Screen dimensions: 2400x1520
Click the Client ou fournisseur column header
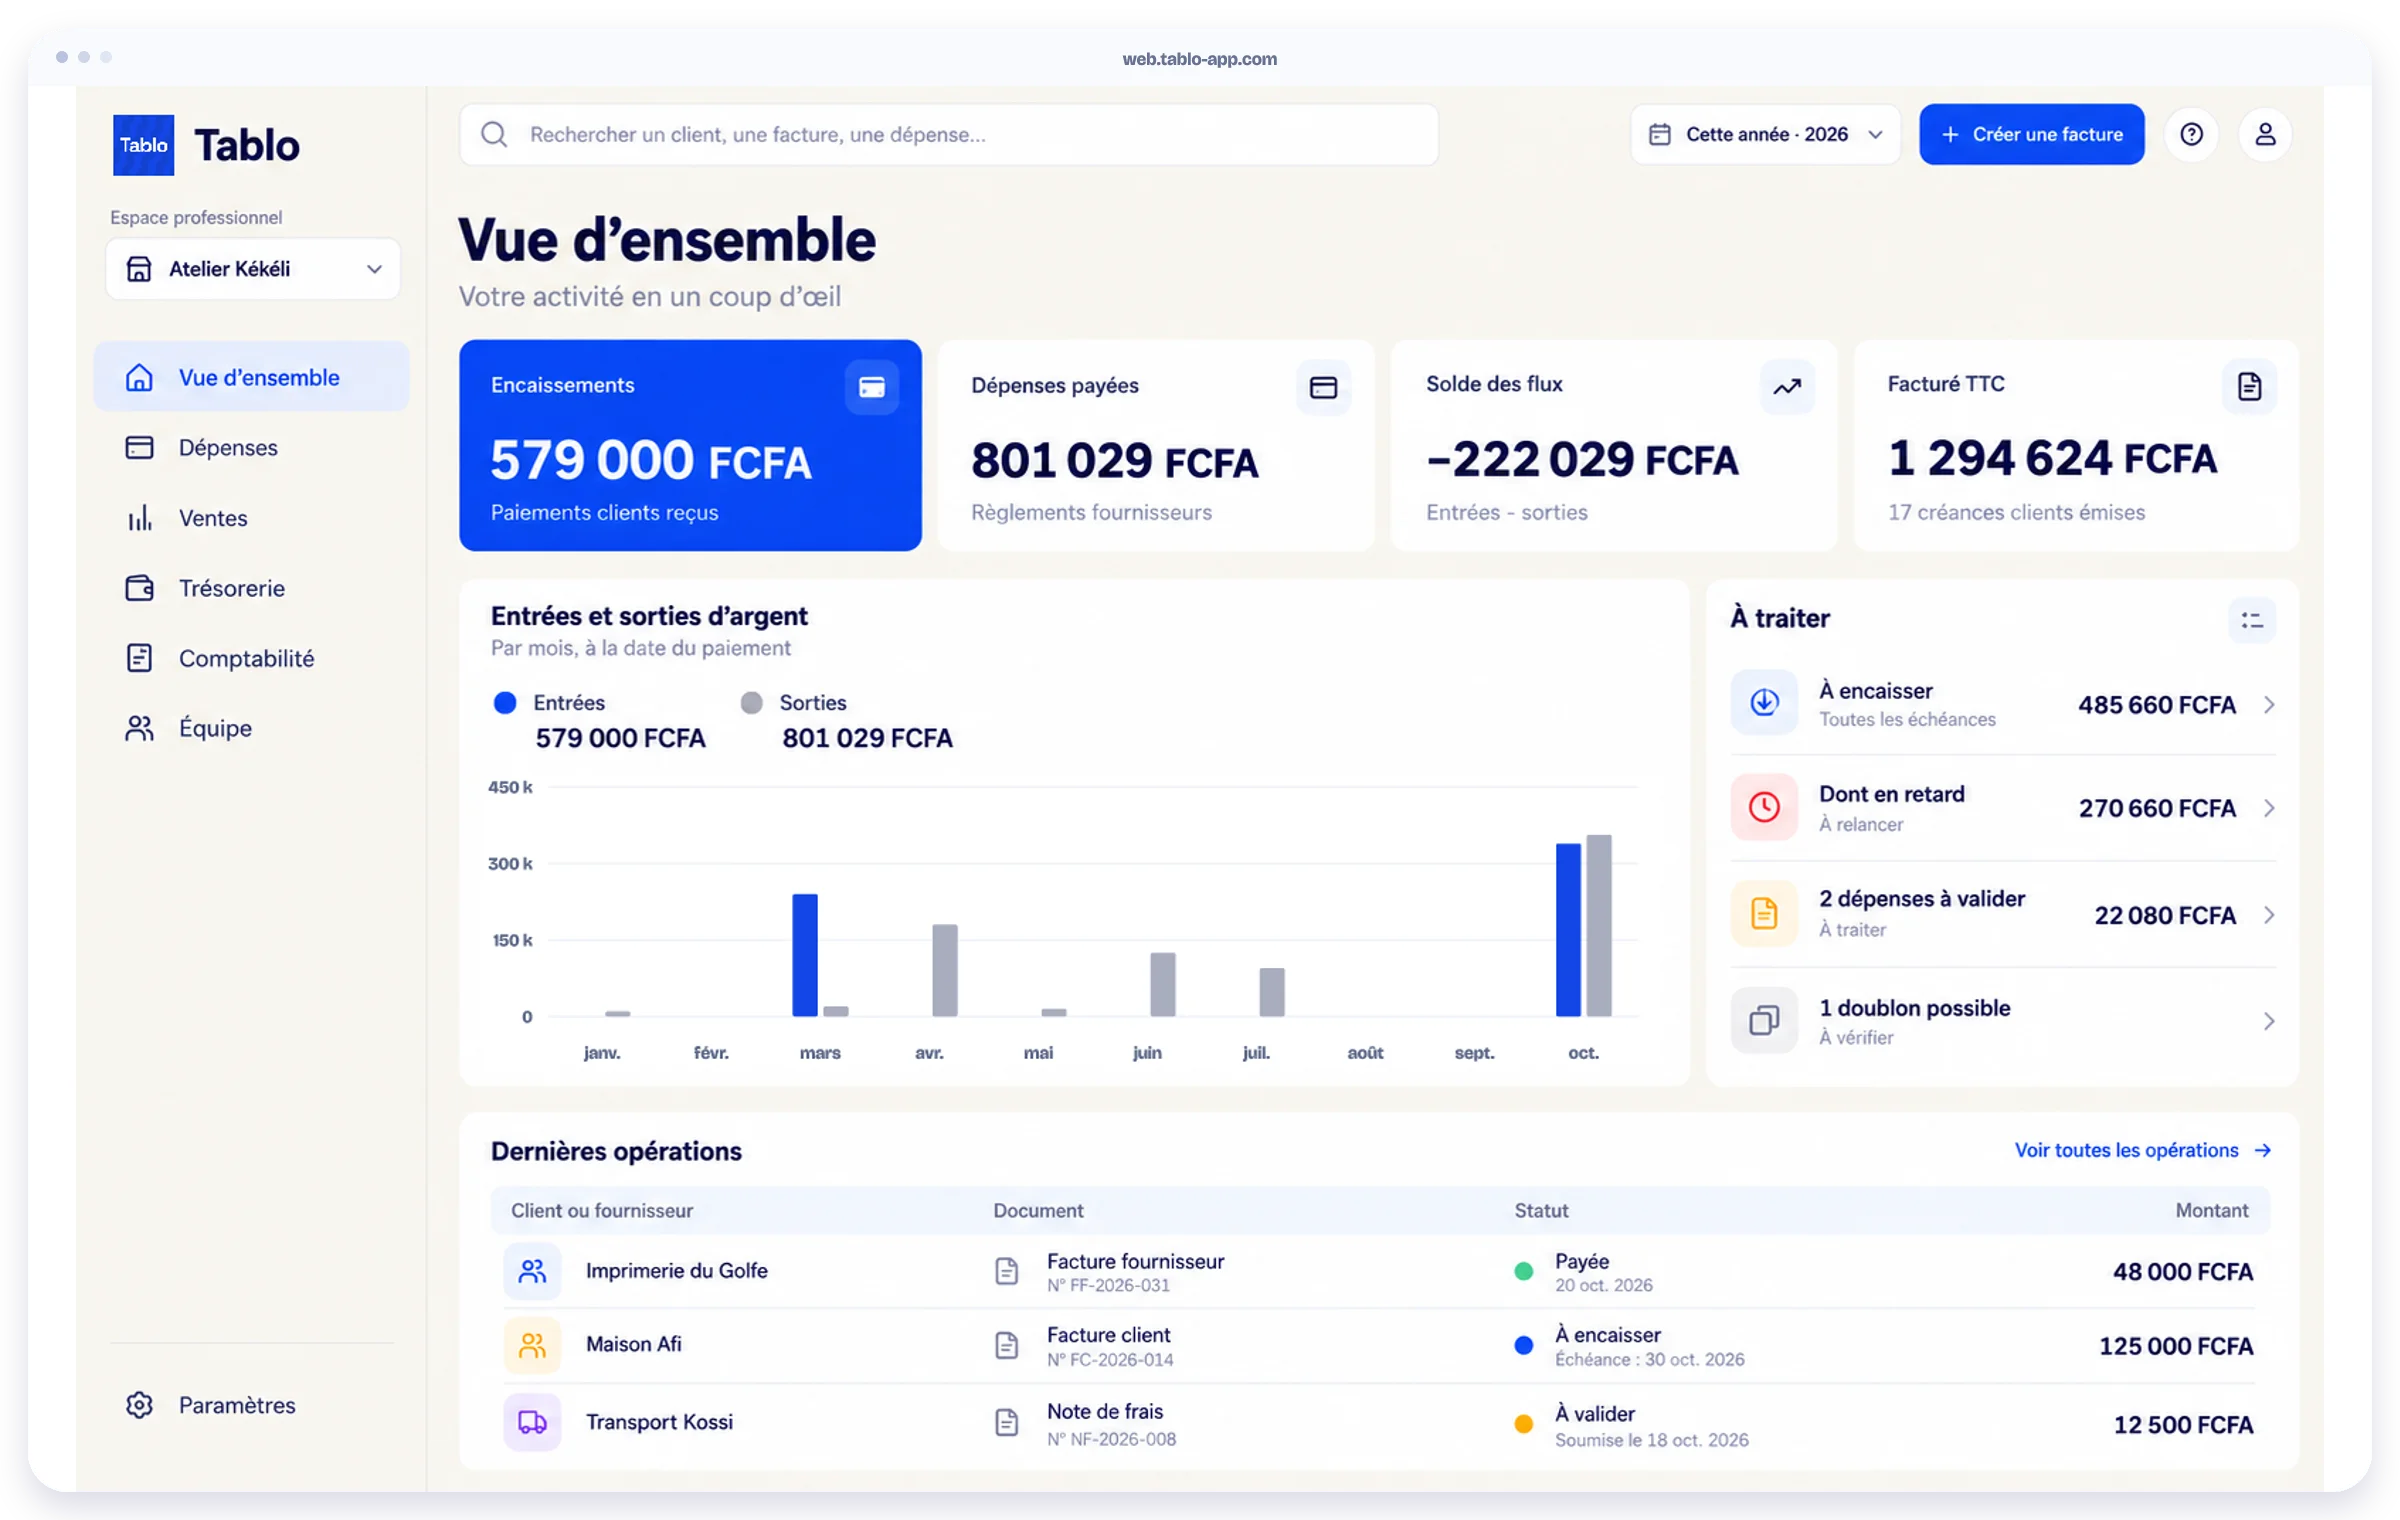pyautogui.click(x=602, y=1210)
